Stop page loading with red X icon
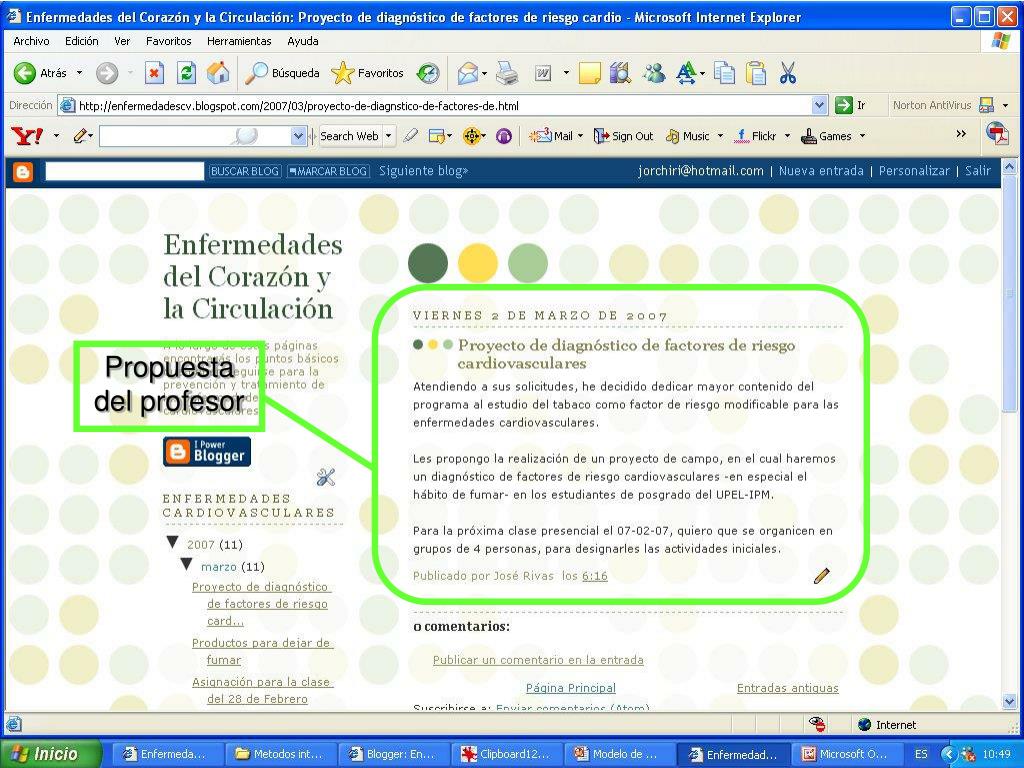Screen dimensions: 1024x768 pos(154,73)
